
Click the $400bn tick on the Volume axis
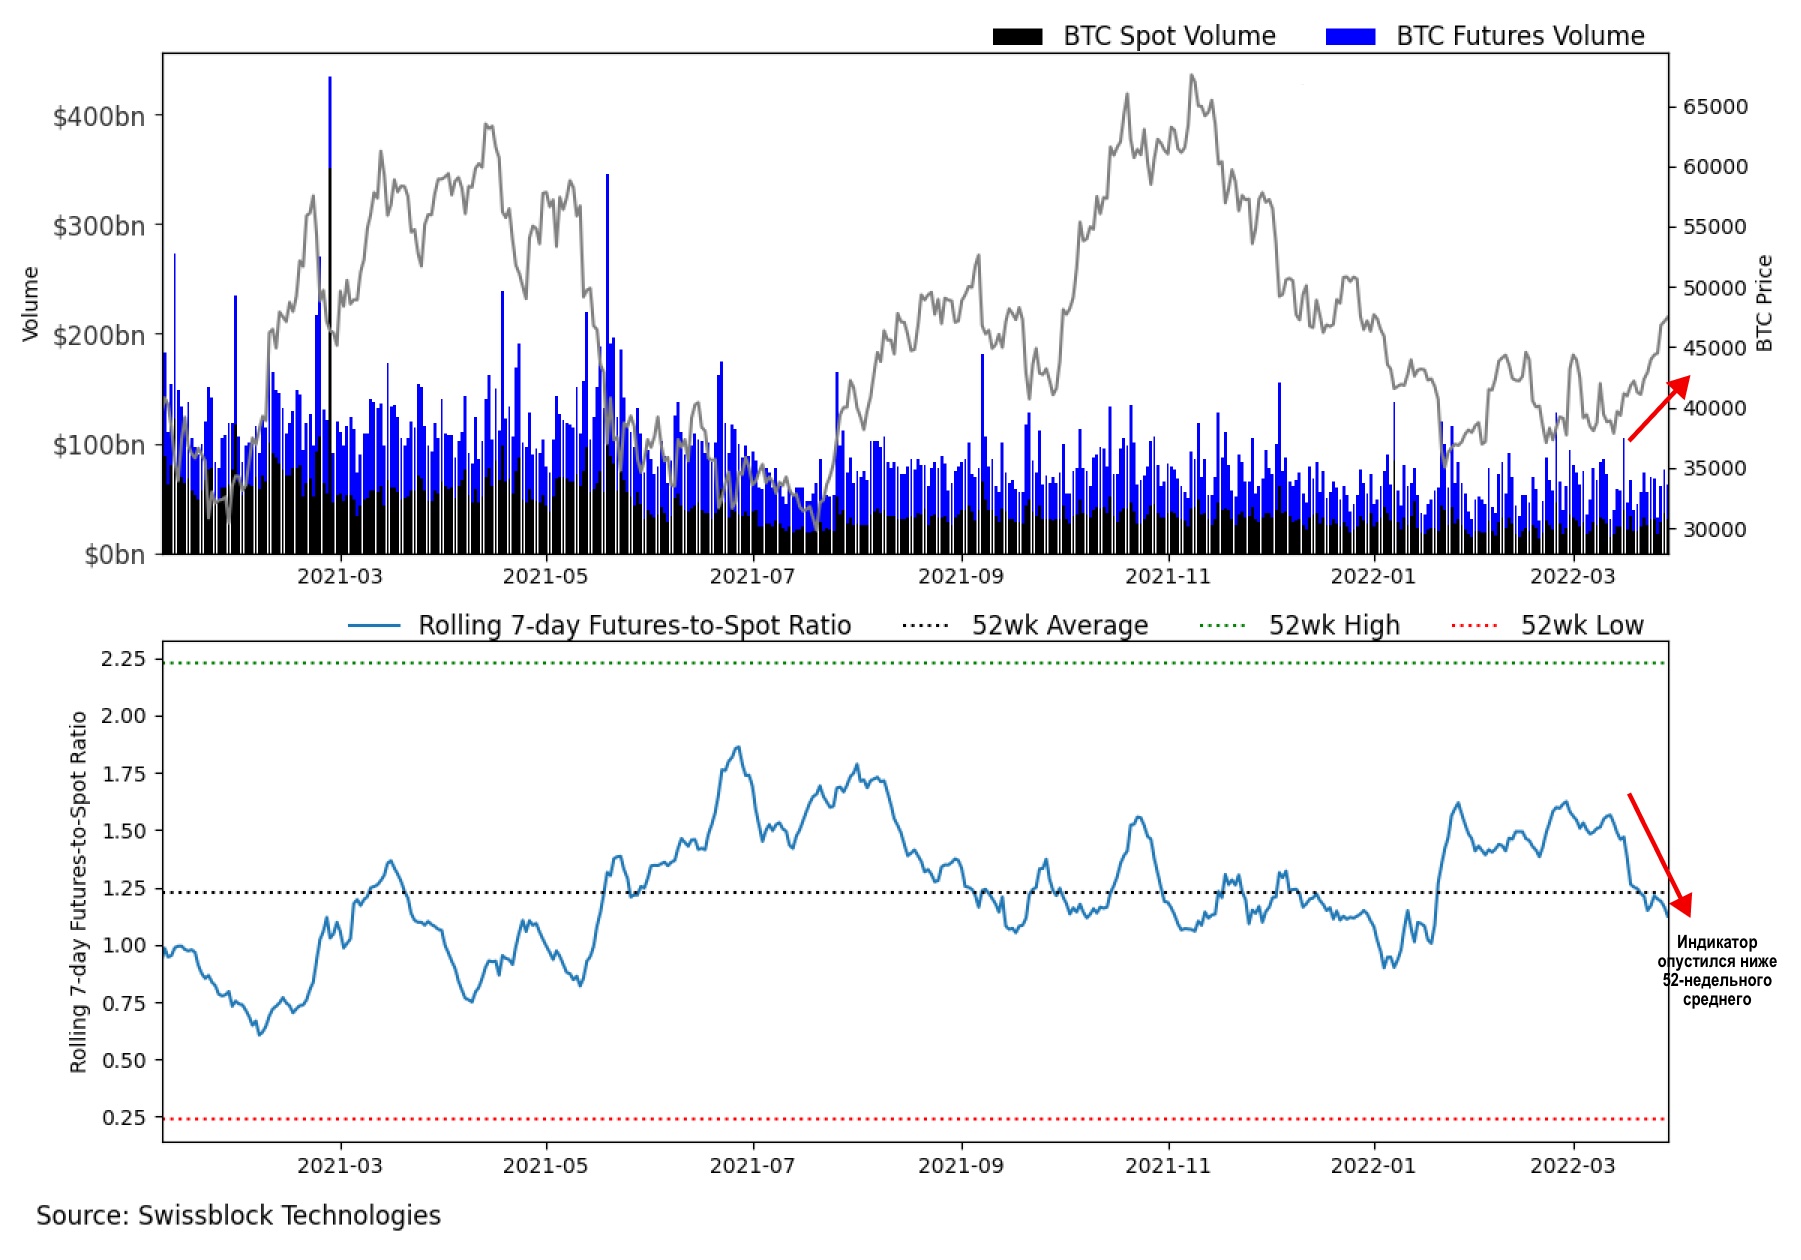[x=99, y=117]
